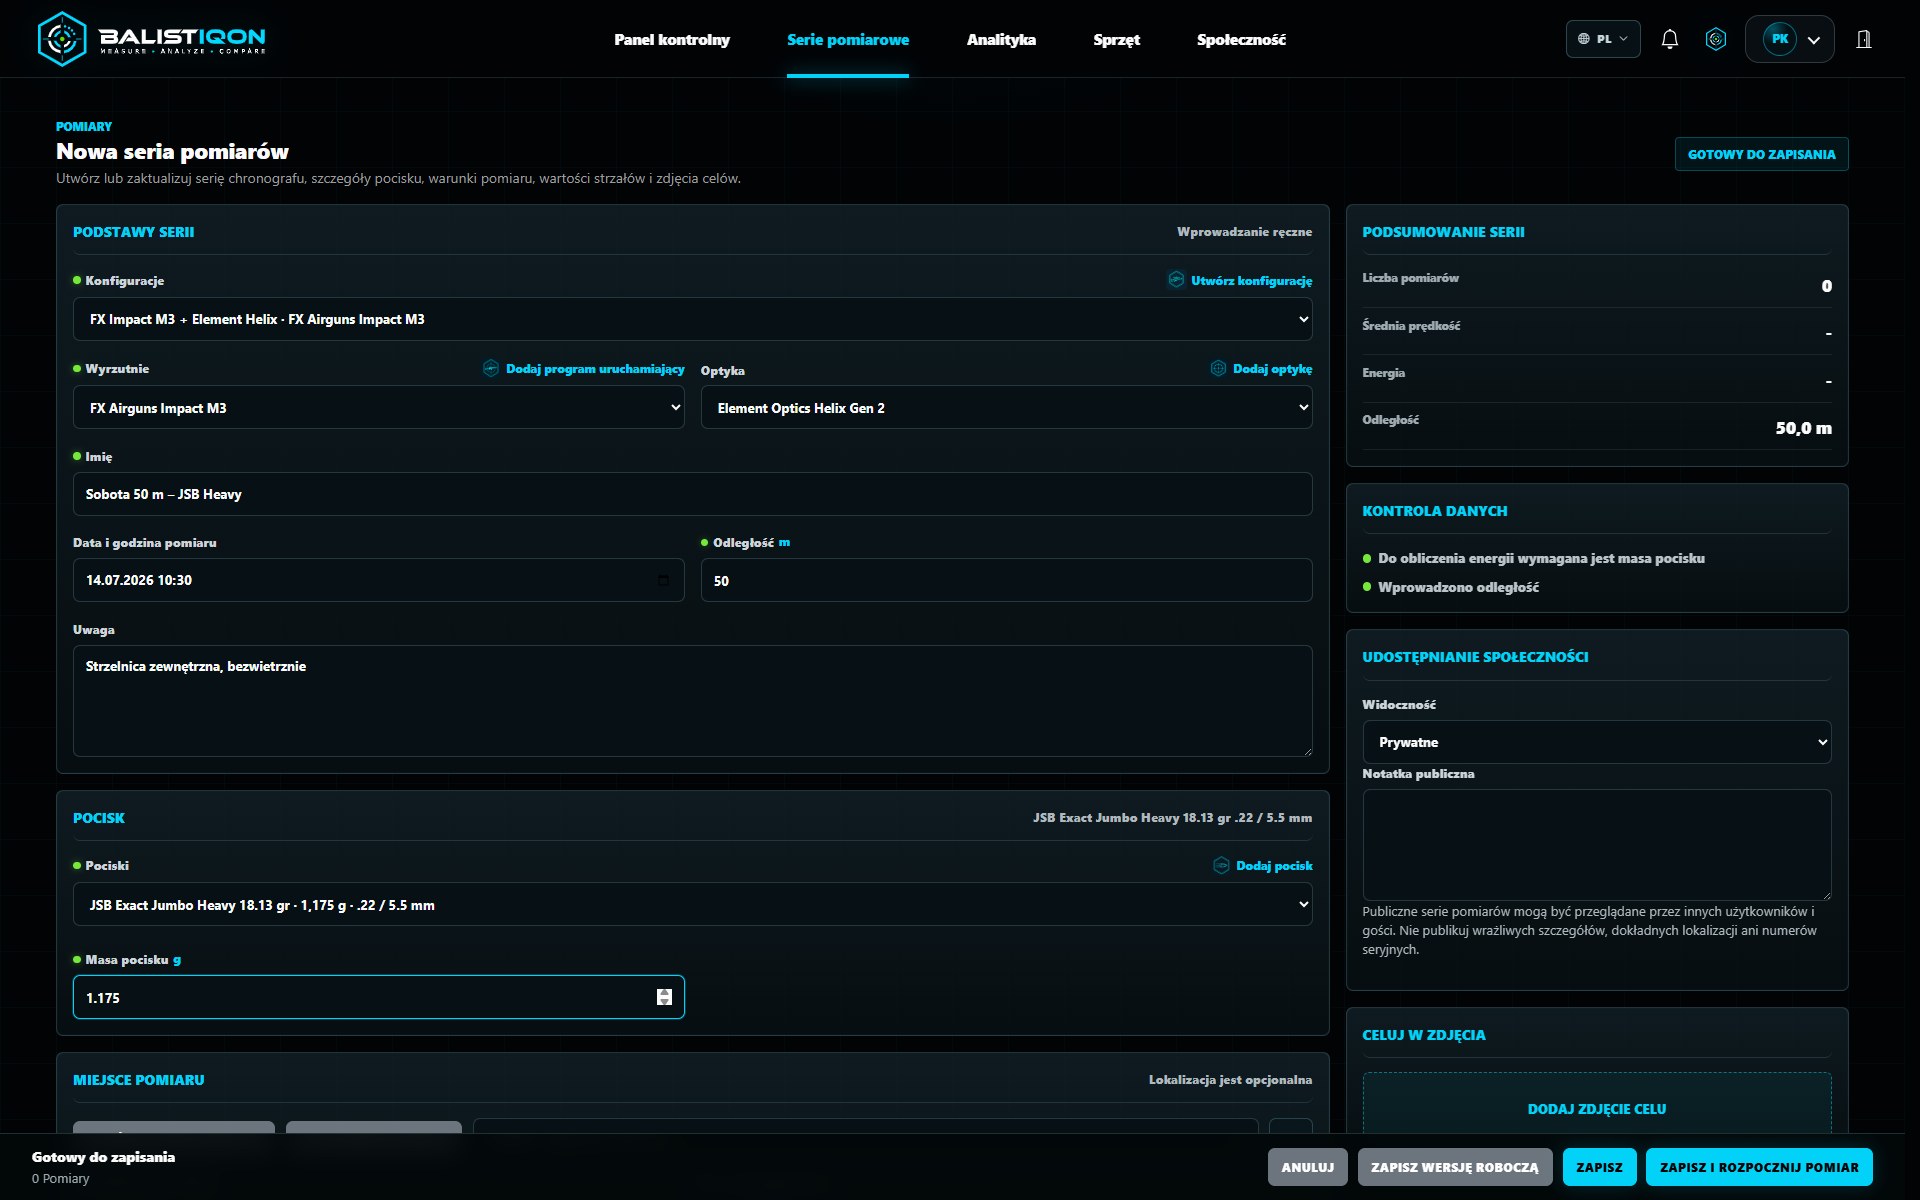The width and height of the screenshot is (1920, 1200).
Task: Switch to the Analityka tab
Action: (x=1001, y=39)
